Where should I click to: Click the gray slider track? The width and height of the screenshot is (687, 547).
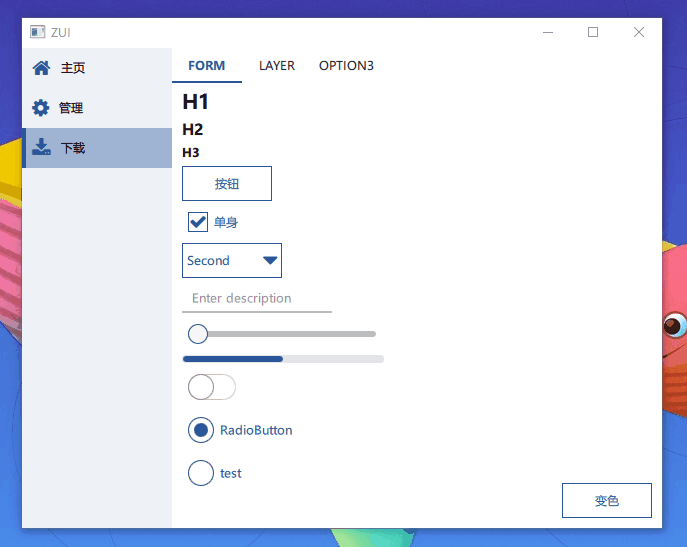291,334
